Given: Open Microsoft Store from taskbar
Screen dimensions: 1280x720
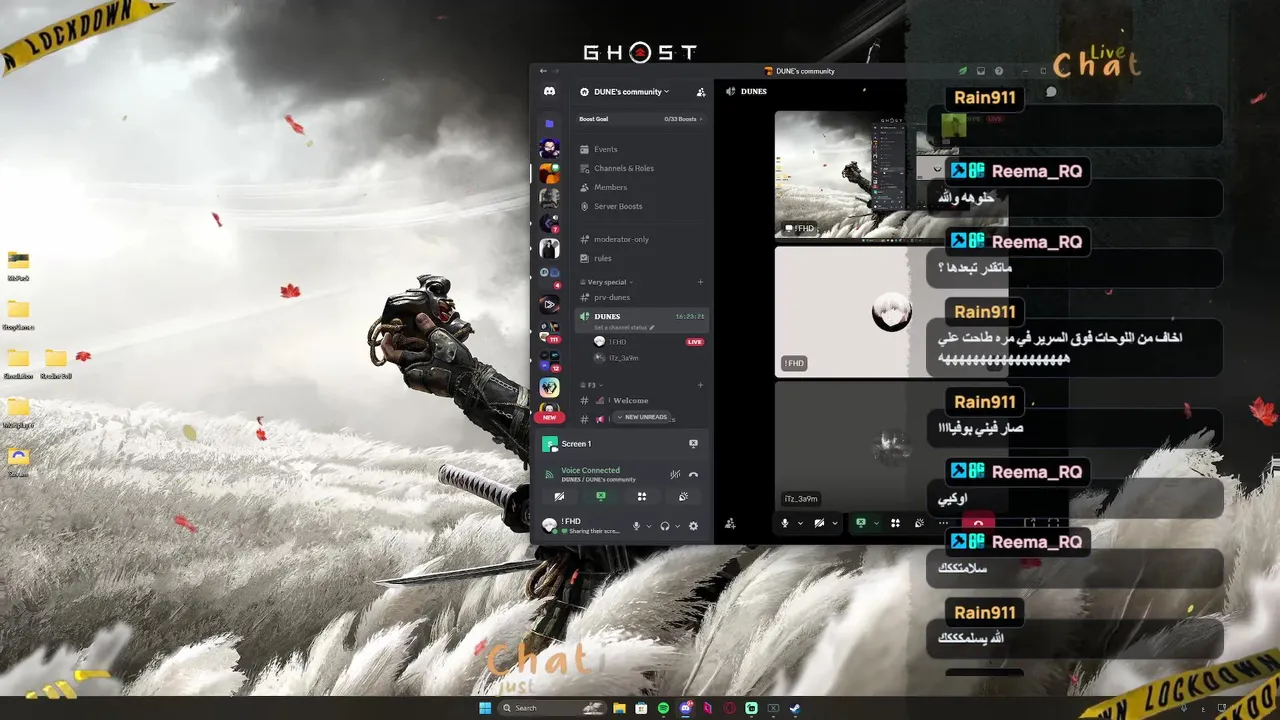Looking at the screenshot, I should 642,708.
